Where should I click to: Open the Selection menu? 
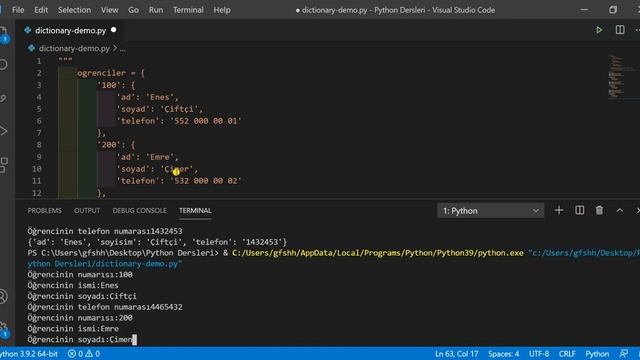(74, 10)
